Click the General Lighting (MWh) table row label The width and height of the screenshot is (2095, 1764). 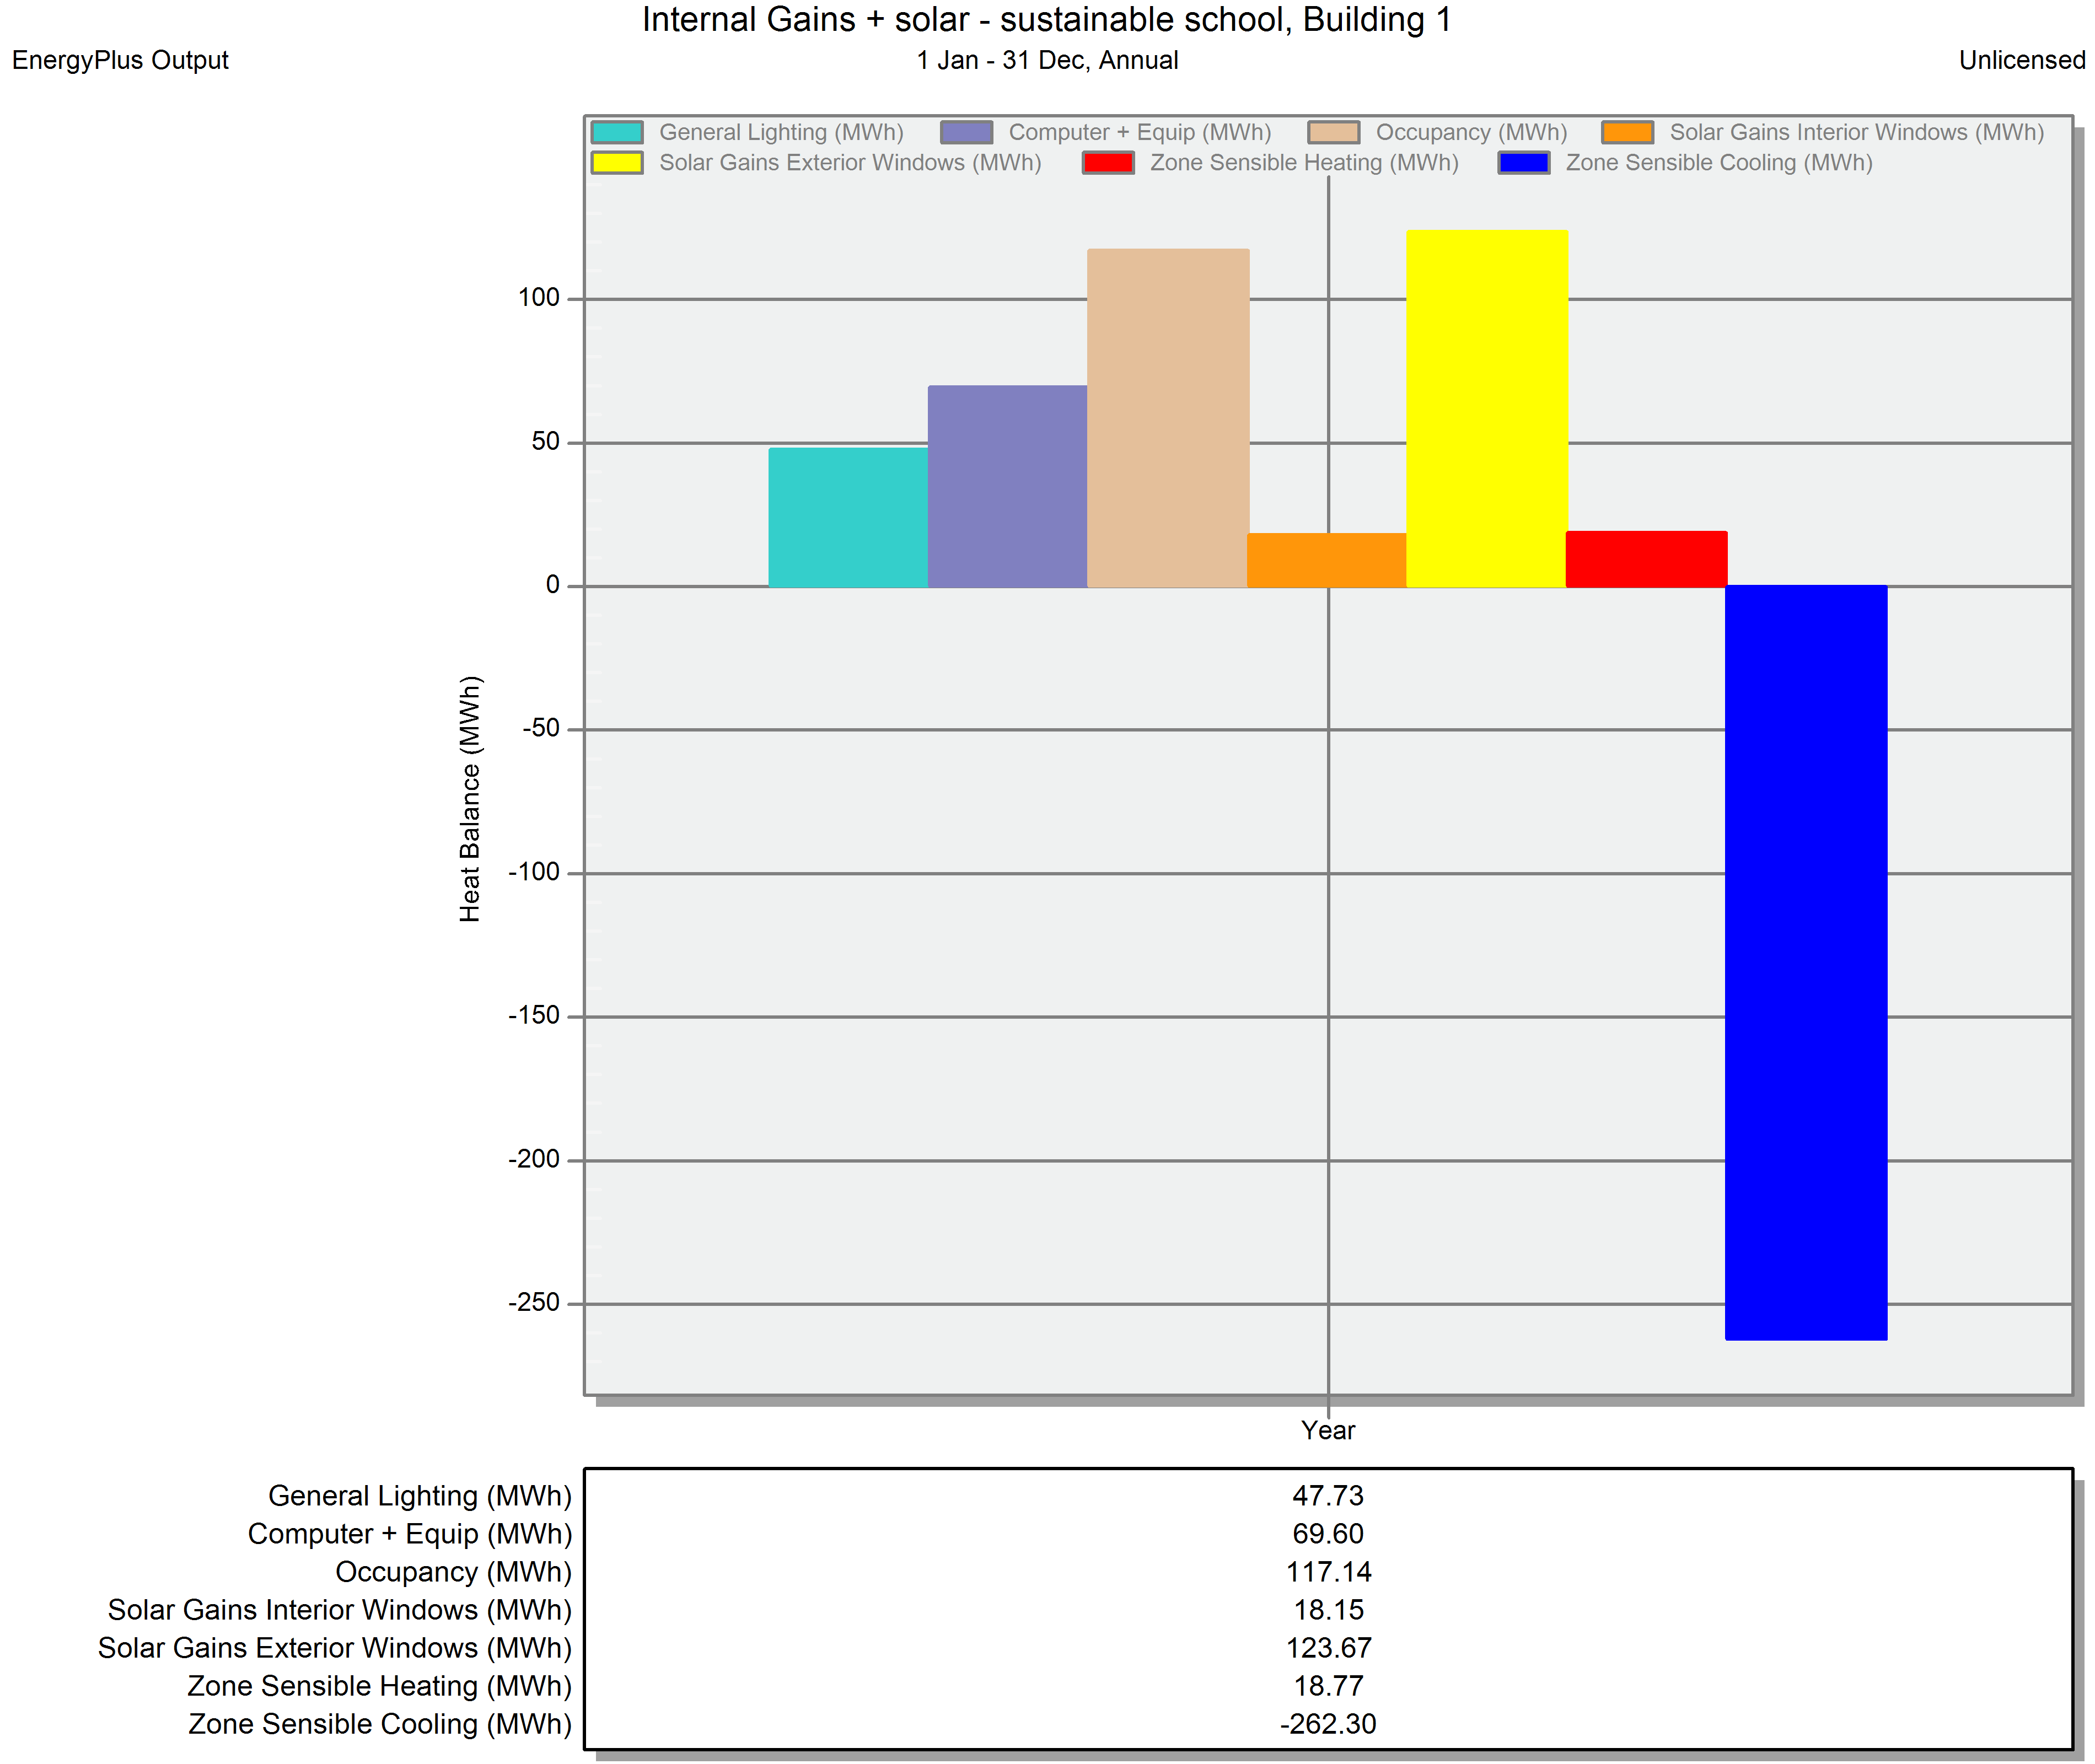coord(420,1496)
